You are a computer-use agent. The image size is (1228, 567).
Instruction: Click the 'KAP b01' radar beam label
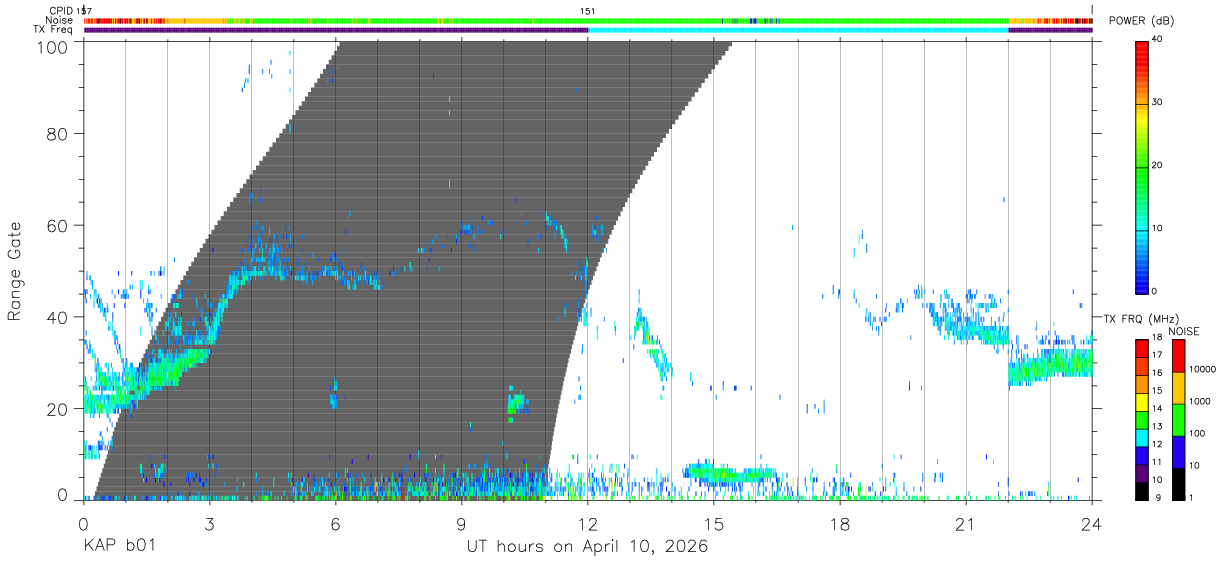click(x=119, y=547)
